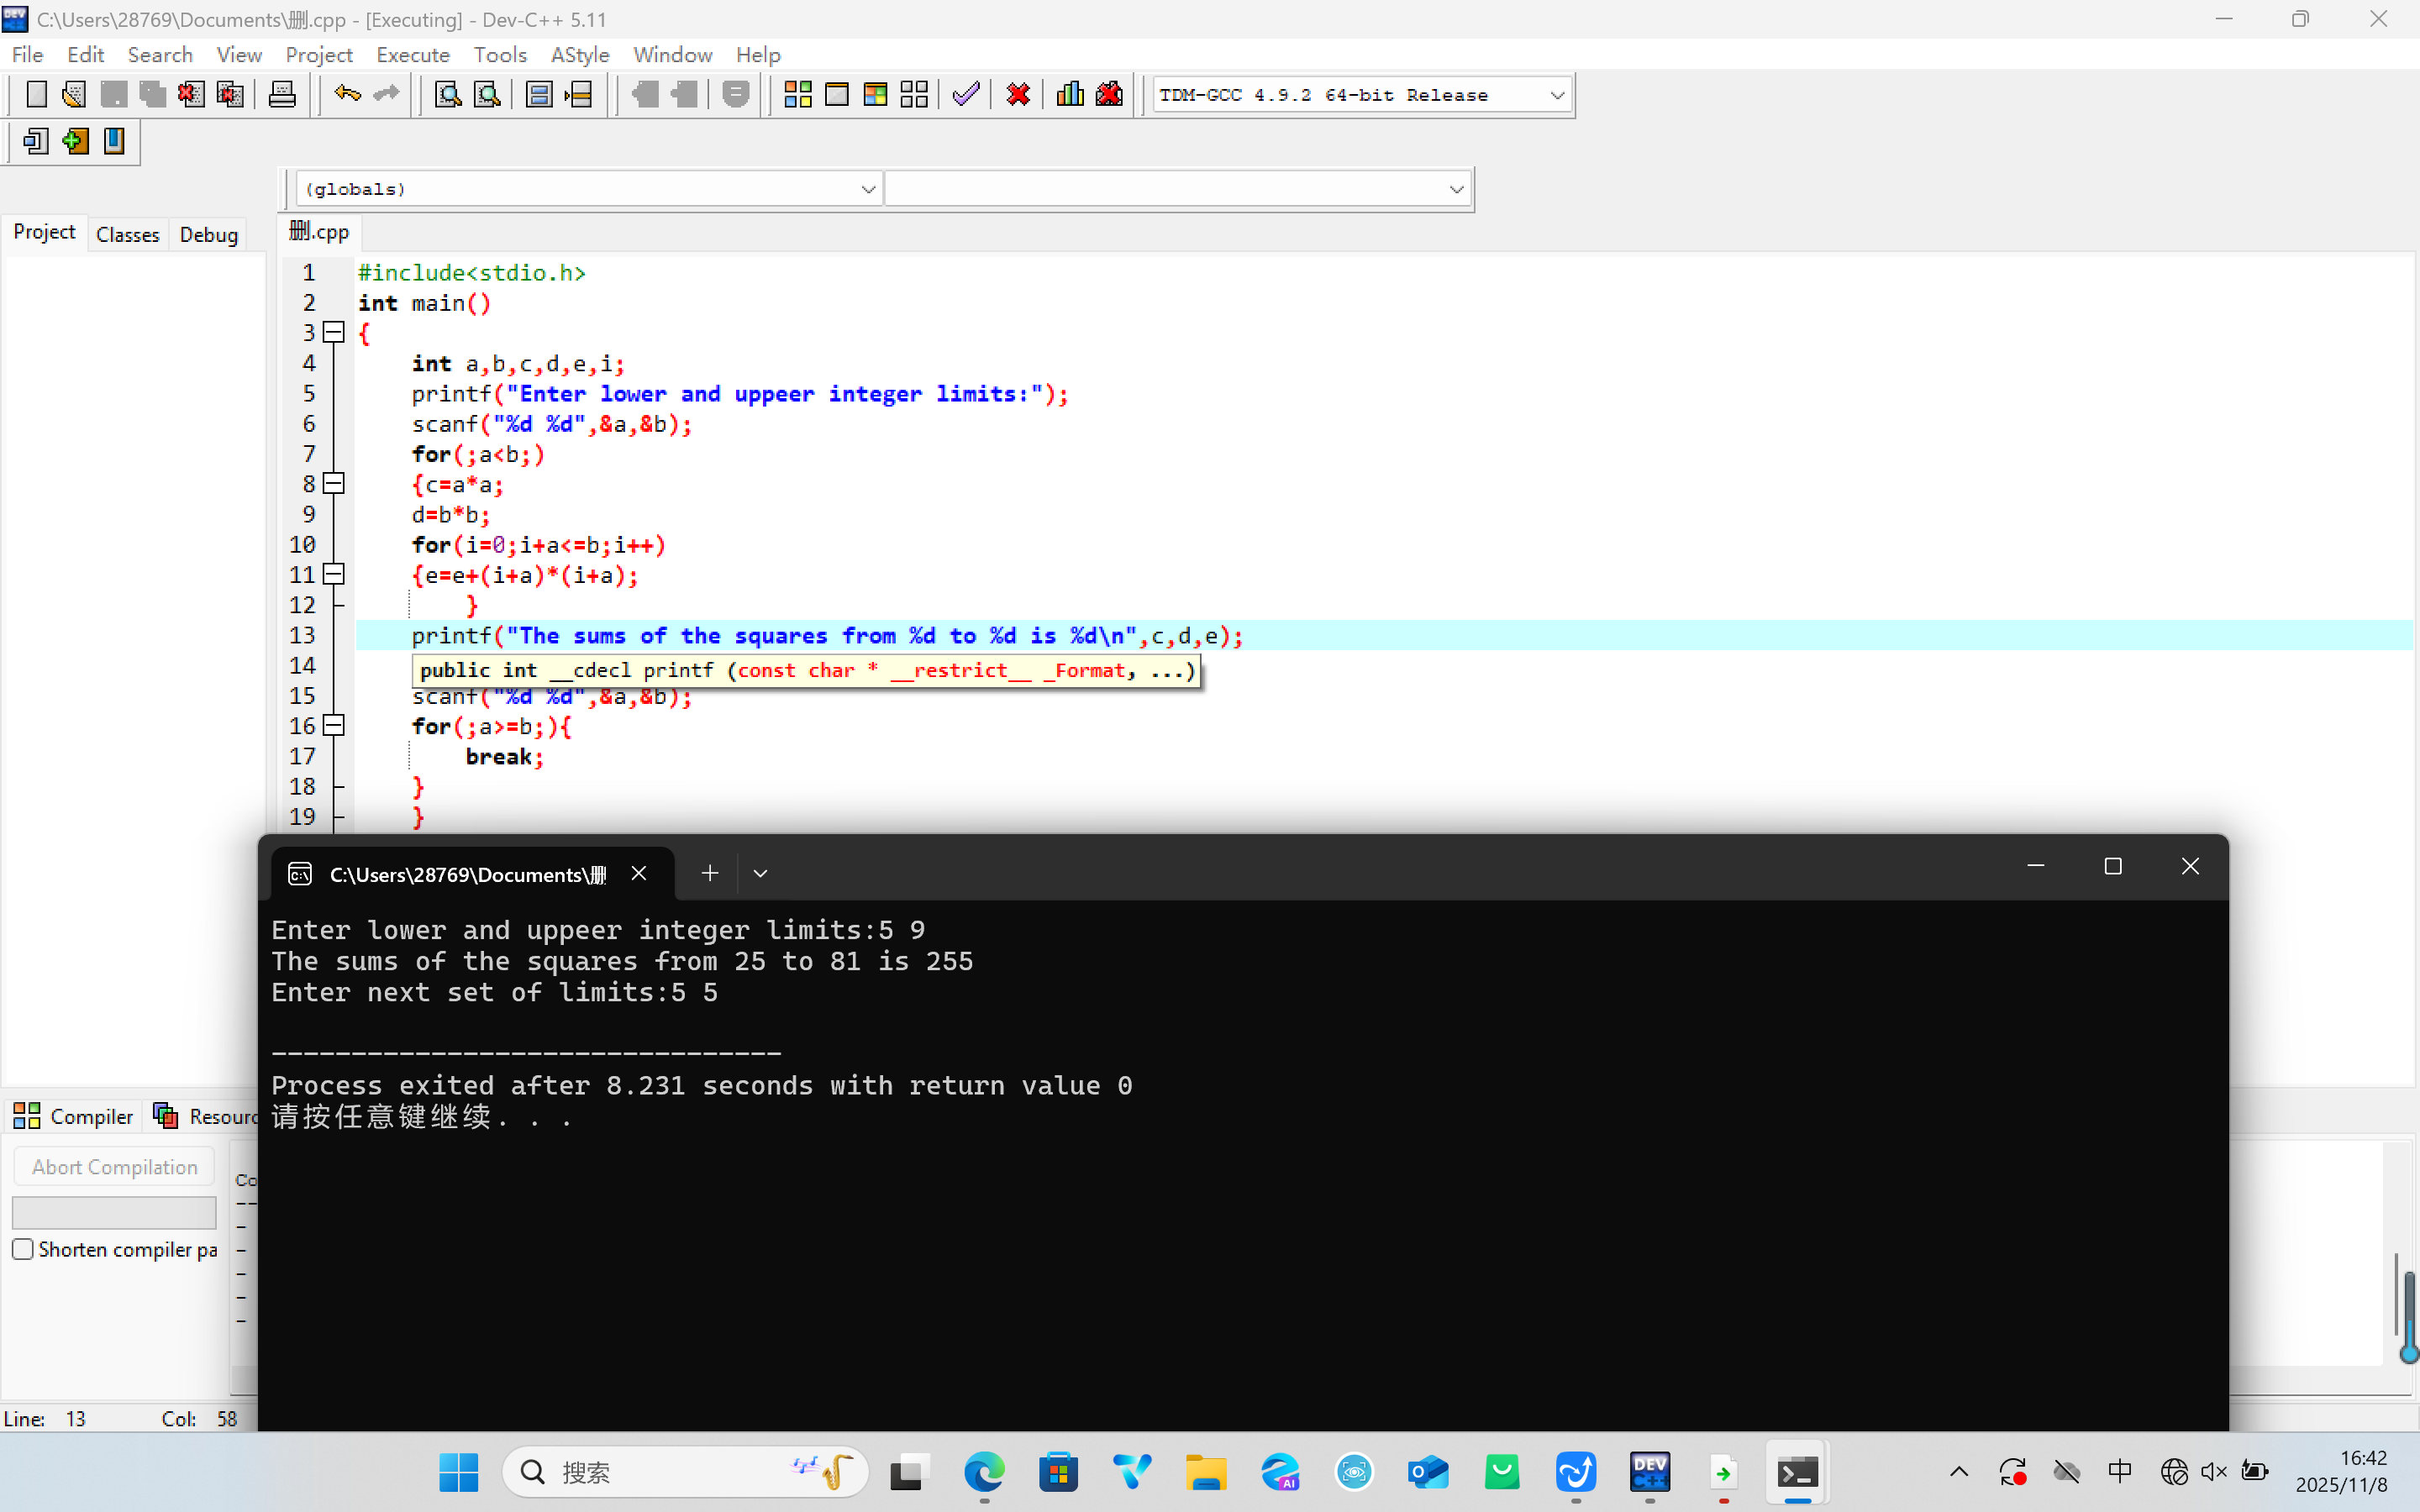The height and width of the screenshot is (1512, 2420).
Task: Click the Undo arrow icon
Action: coord(347,95)
